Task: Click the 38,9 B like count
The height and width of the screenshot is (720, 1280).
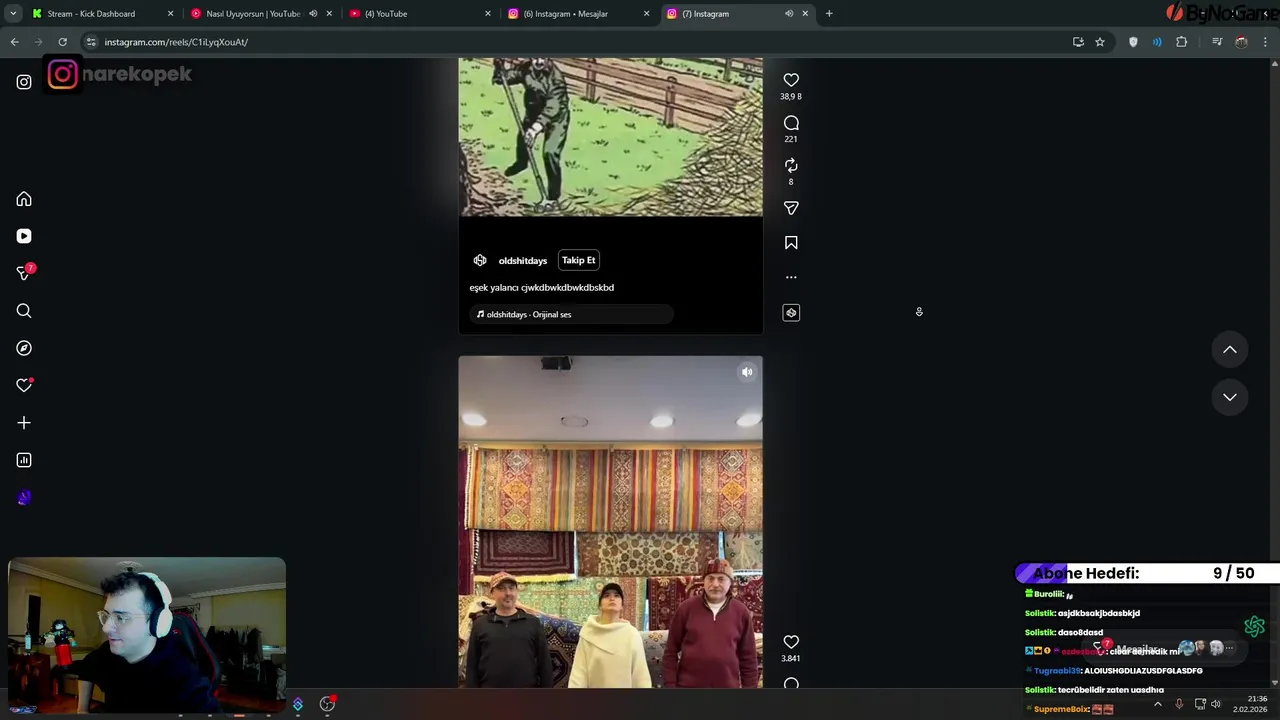Action: point(791,97)
